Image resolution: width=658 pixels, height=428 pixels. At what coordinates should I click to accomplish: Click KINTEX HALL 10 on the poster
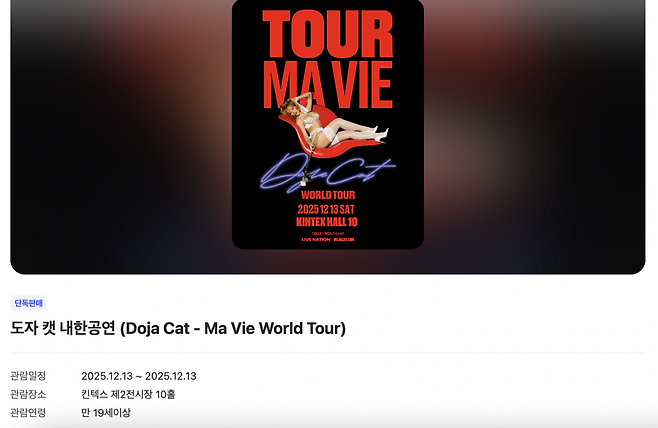pos(327,222)
